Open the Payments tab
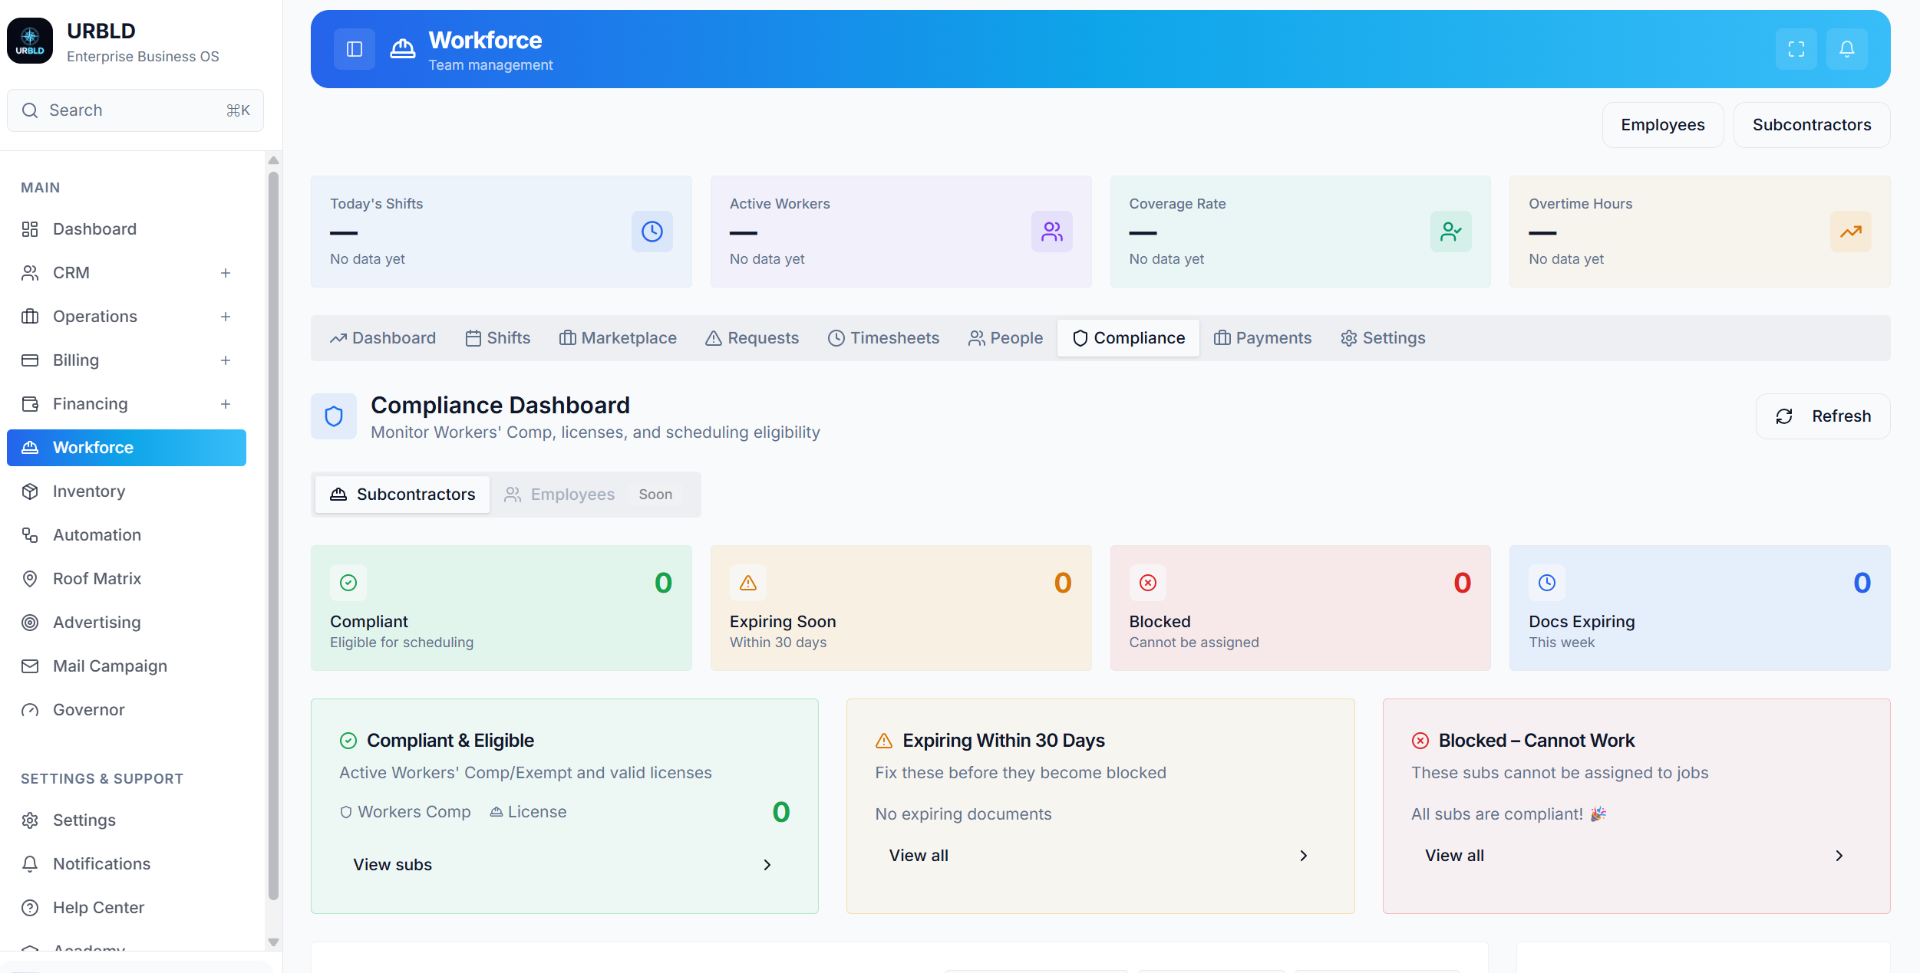Viewport: 1920px width, 973px height. click(x=1263, y=338)
